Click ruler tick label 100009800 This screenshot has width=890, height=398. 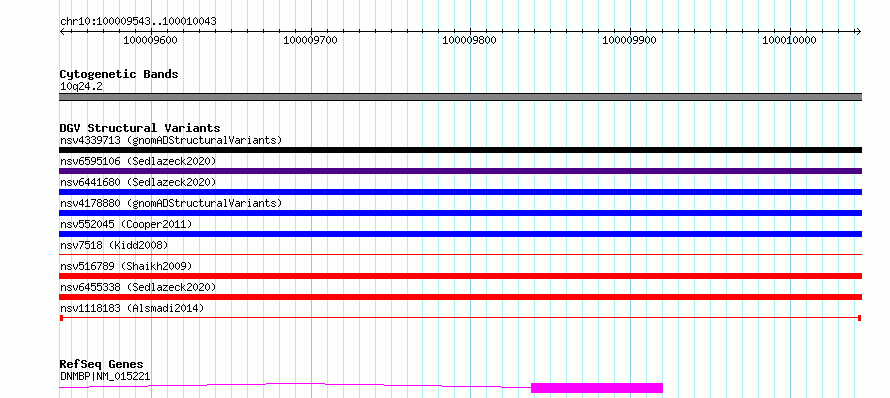tap(470, 40)
